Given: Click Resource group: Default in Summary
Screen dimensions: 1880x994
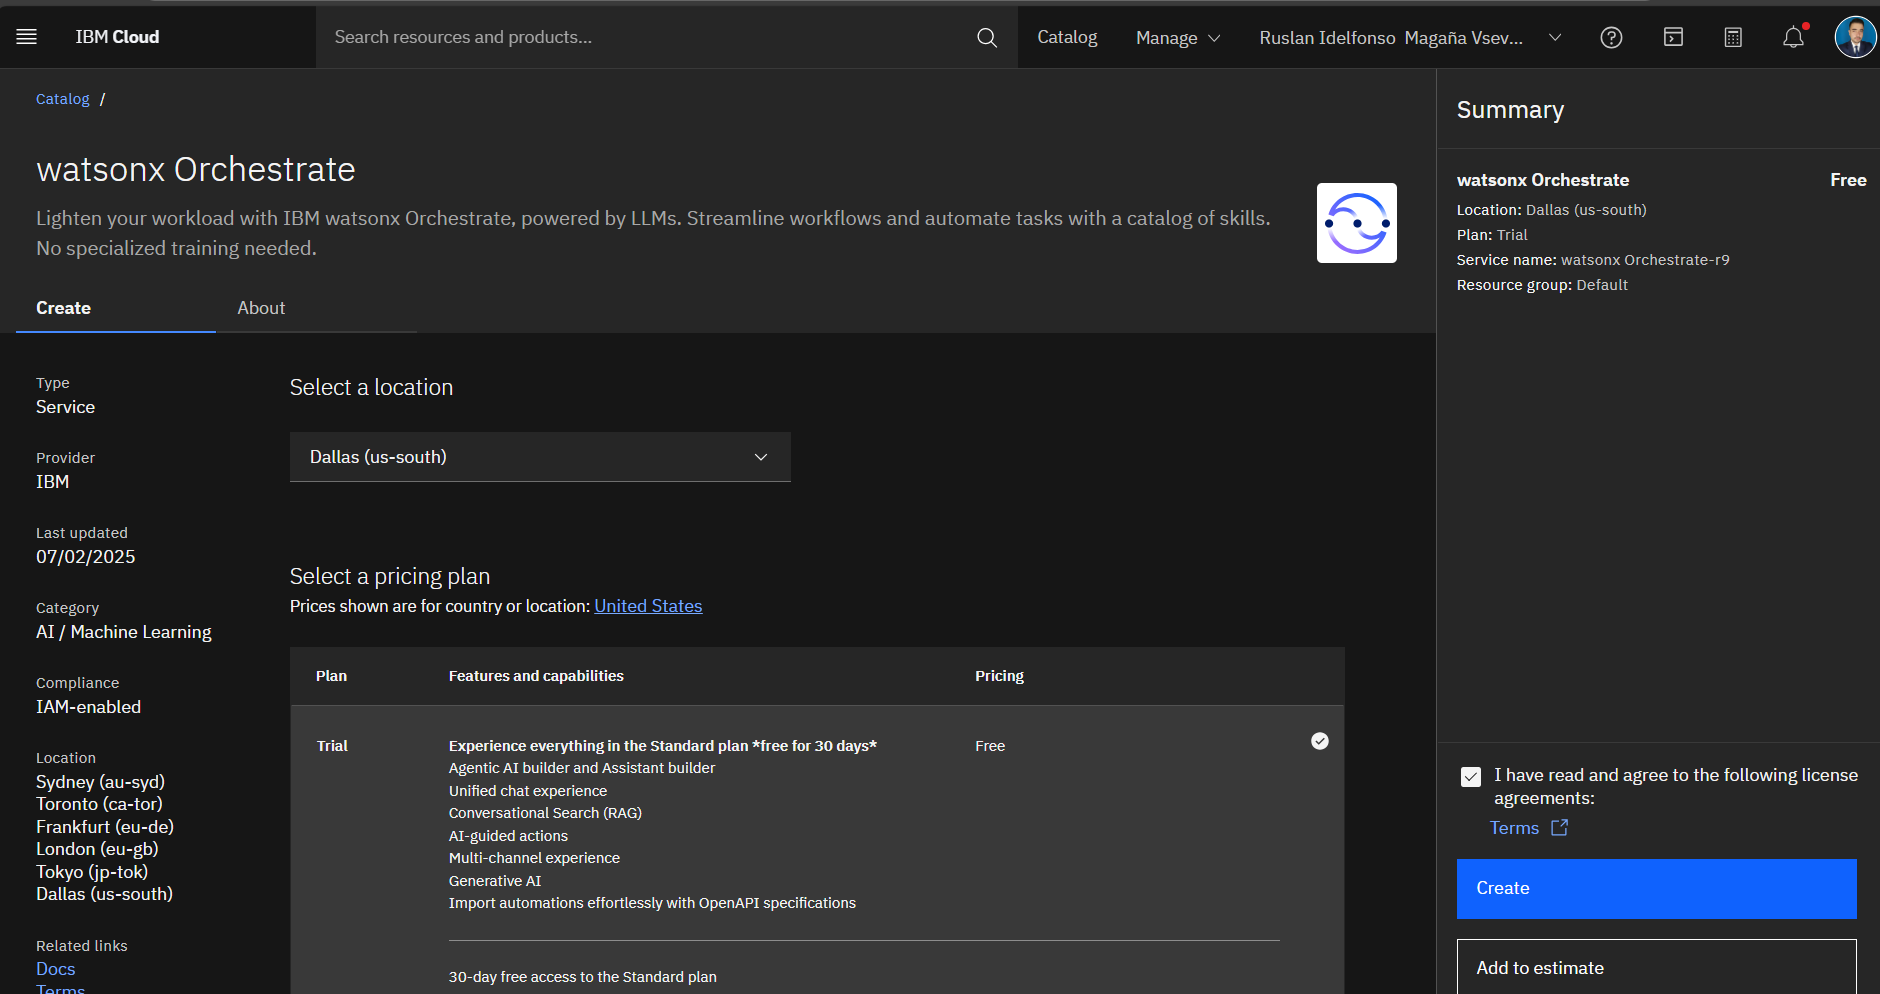Looking at the screenshot, I should click(1542, 285).
